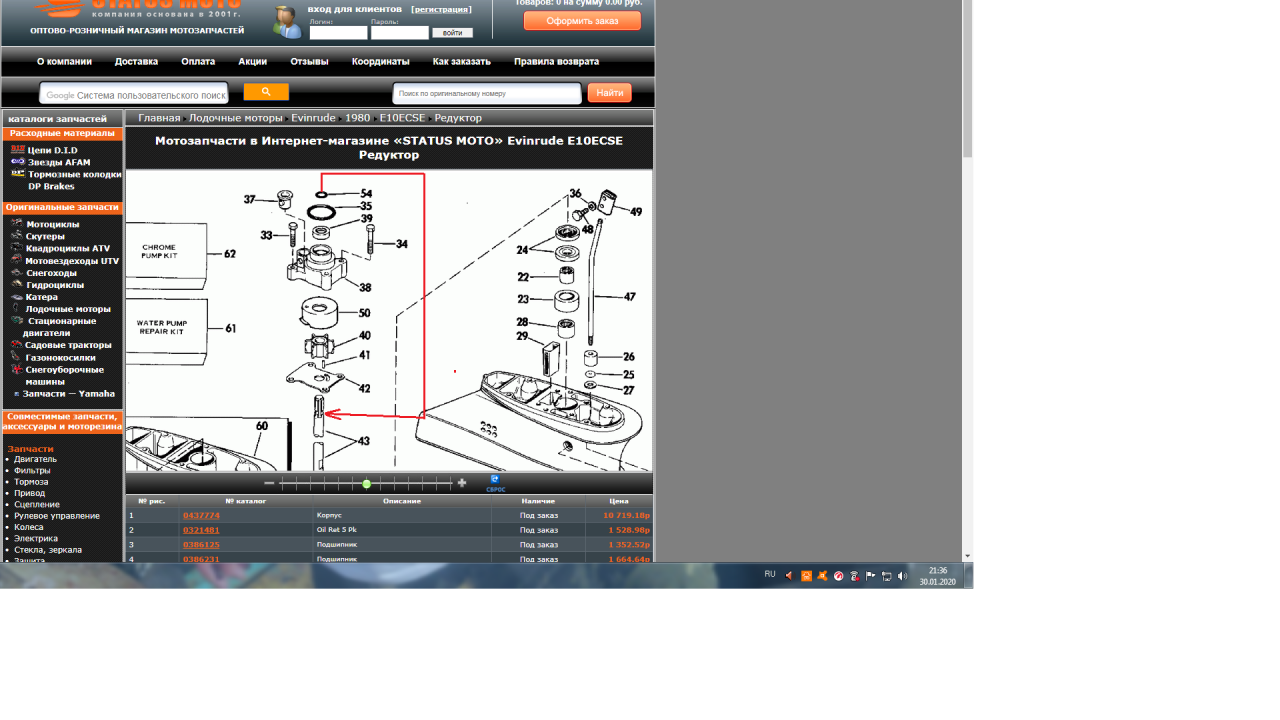Open the Газонокосилки catalog

point(61,357)
